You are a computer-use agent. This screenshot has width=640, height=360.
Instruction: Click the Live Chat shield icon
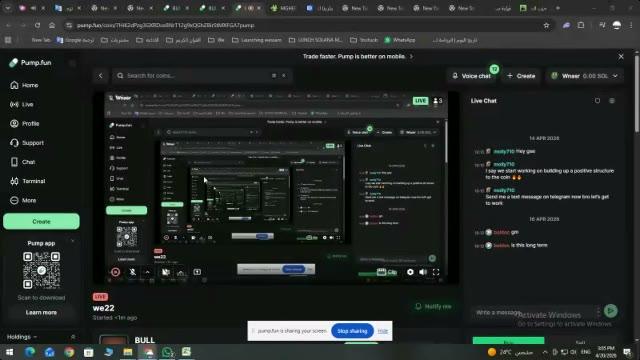tap(597, 100)
